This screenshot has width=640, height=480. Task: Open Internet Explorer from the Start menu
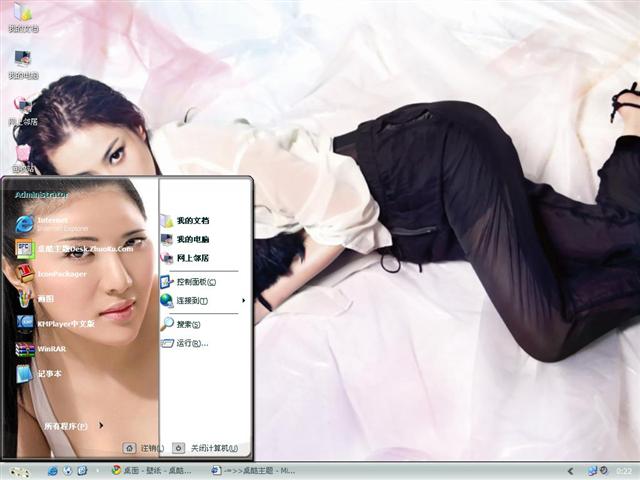click(53, 224)
